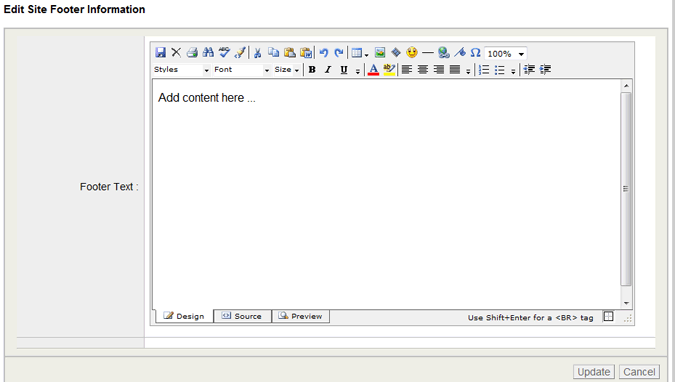
Task: Toggle numbered list
Action: [x=484, y=70]
